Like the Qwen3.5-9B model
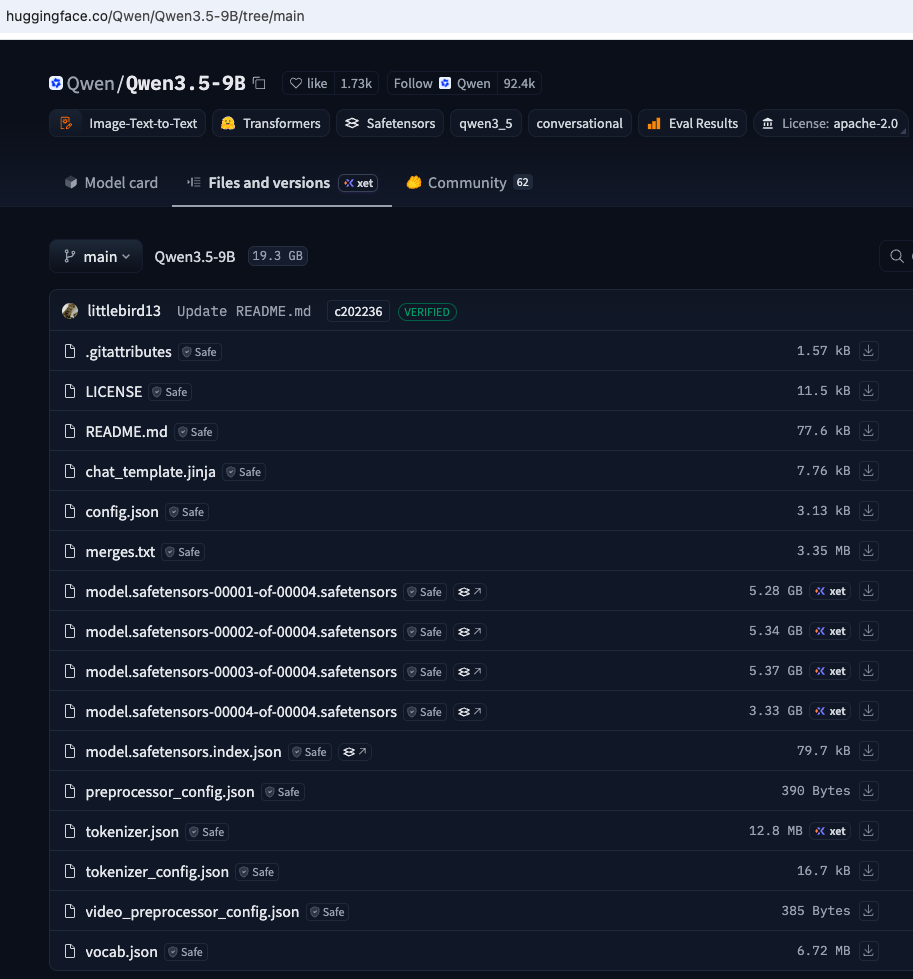 coord(308,84)
